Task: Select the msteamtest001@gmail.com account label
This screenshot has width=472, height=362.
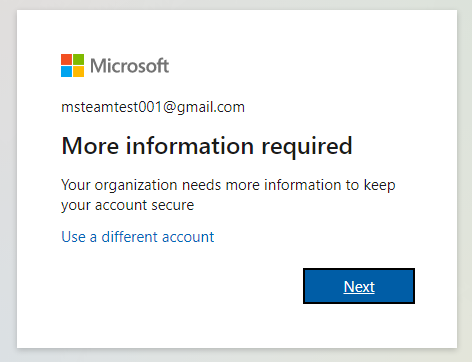Action: tap(153, 107)
